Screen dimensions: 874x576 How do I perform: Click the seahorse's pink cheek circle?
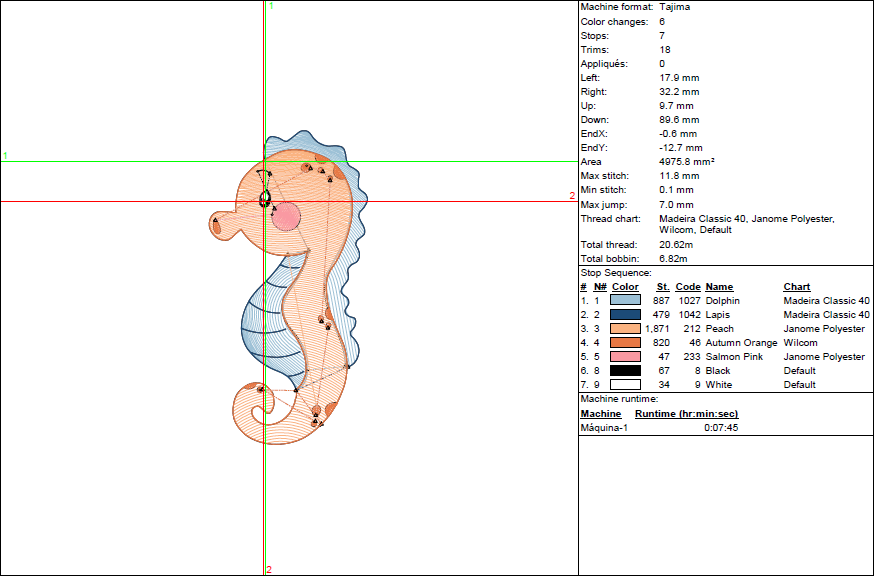tap(286, 216)
